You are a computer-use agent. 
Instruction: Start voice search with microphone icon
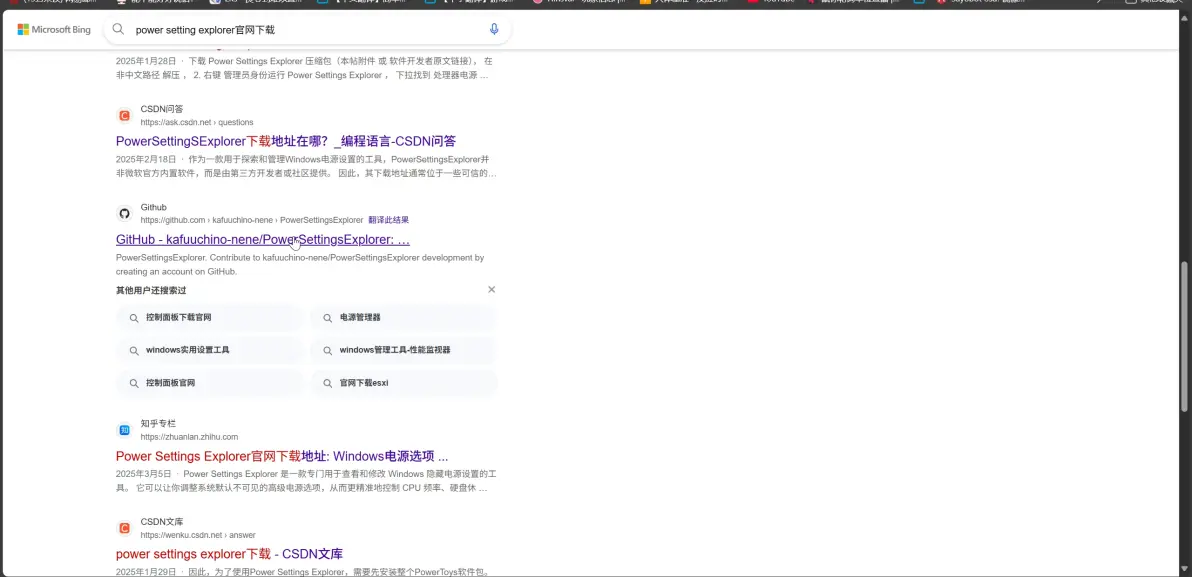(494, 29)
